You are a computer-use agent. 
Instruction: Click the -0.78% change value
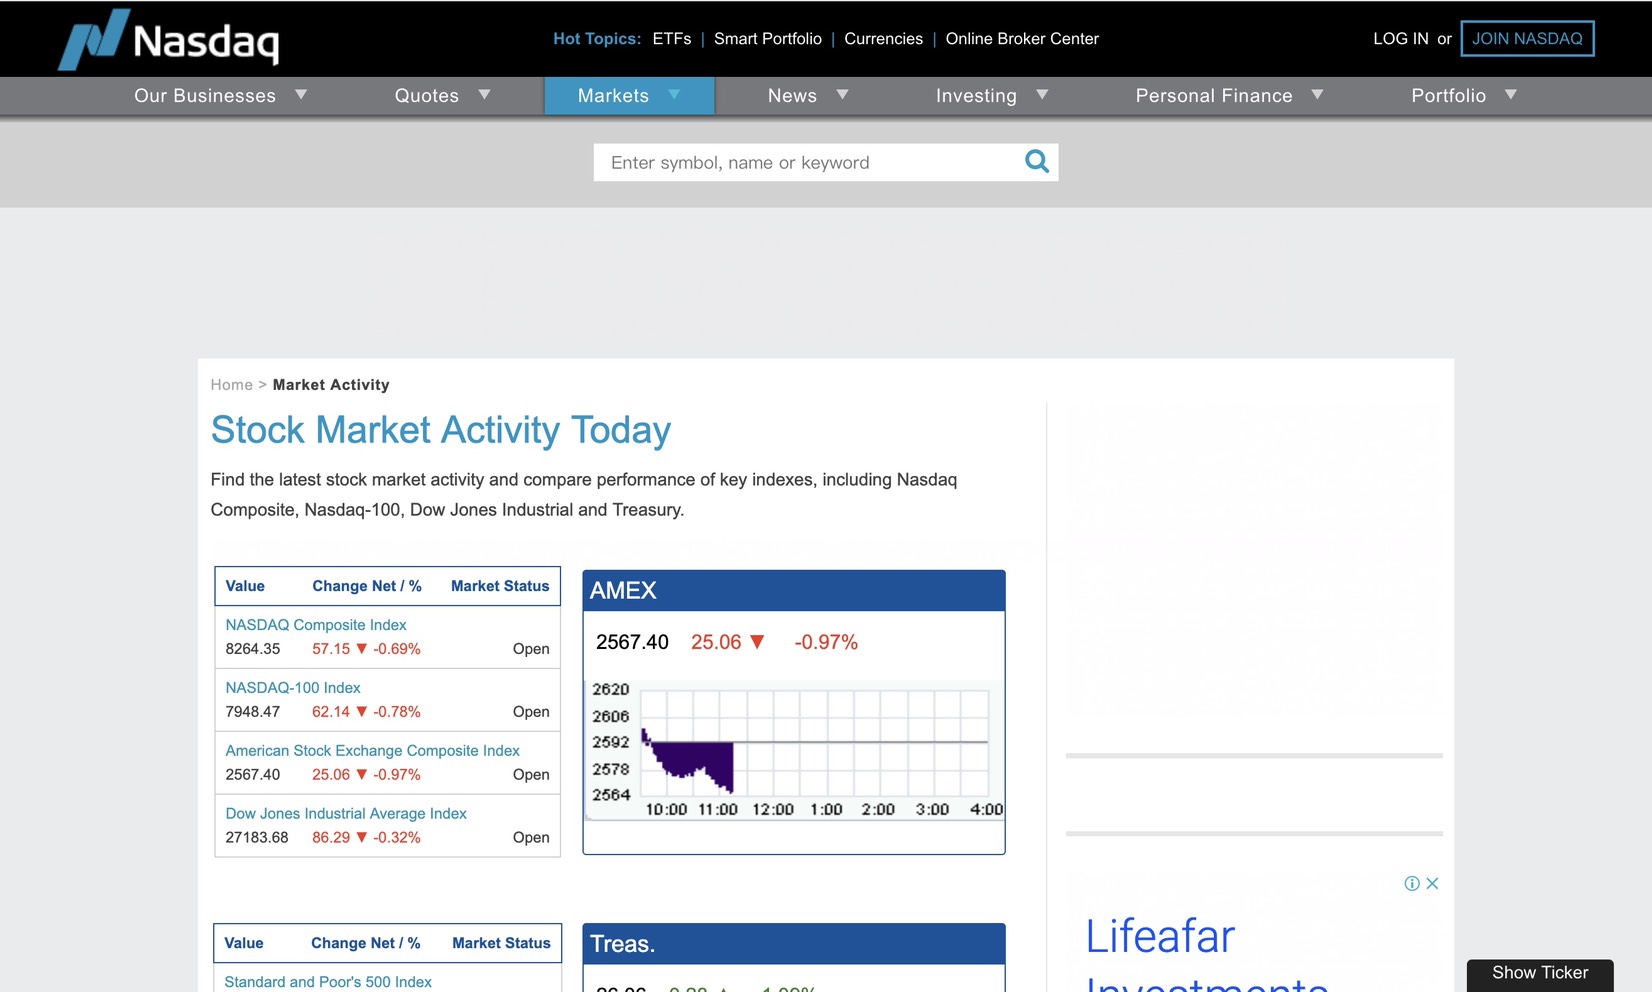tap(397, 712)
